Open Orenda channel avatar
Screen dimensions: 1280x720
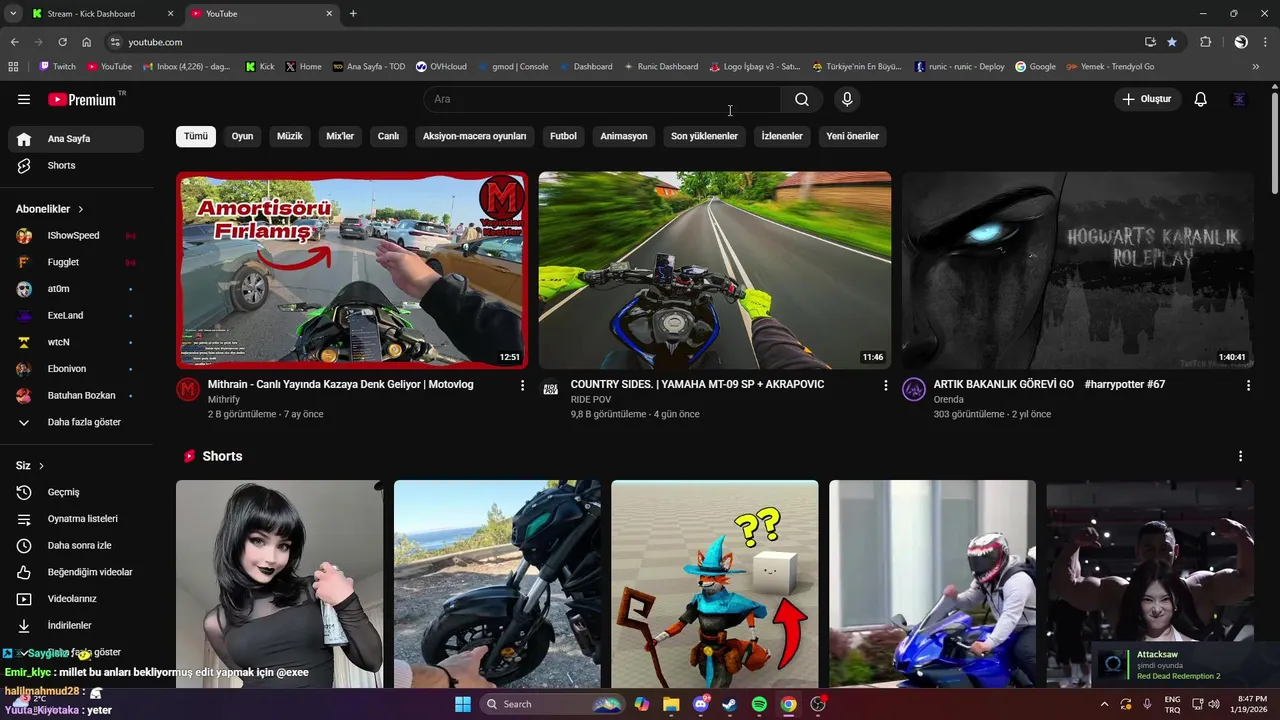(914, 389)
